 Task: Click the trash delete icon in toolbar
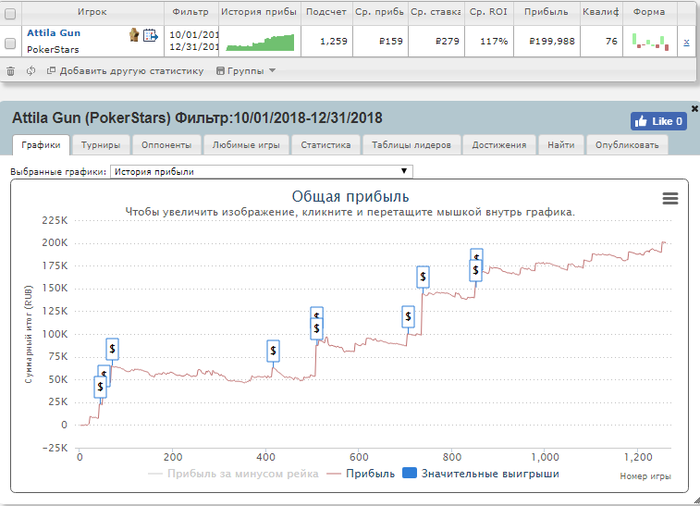[11, 71]
